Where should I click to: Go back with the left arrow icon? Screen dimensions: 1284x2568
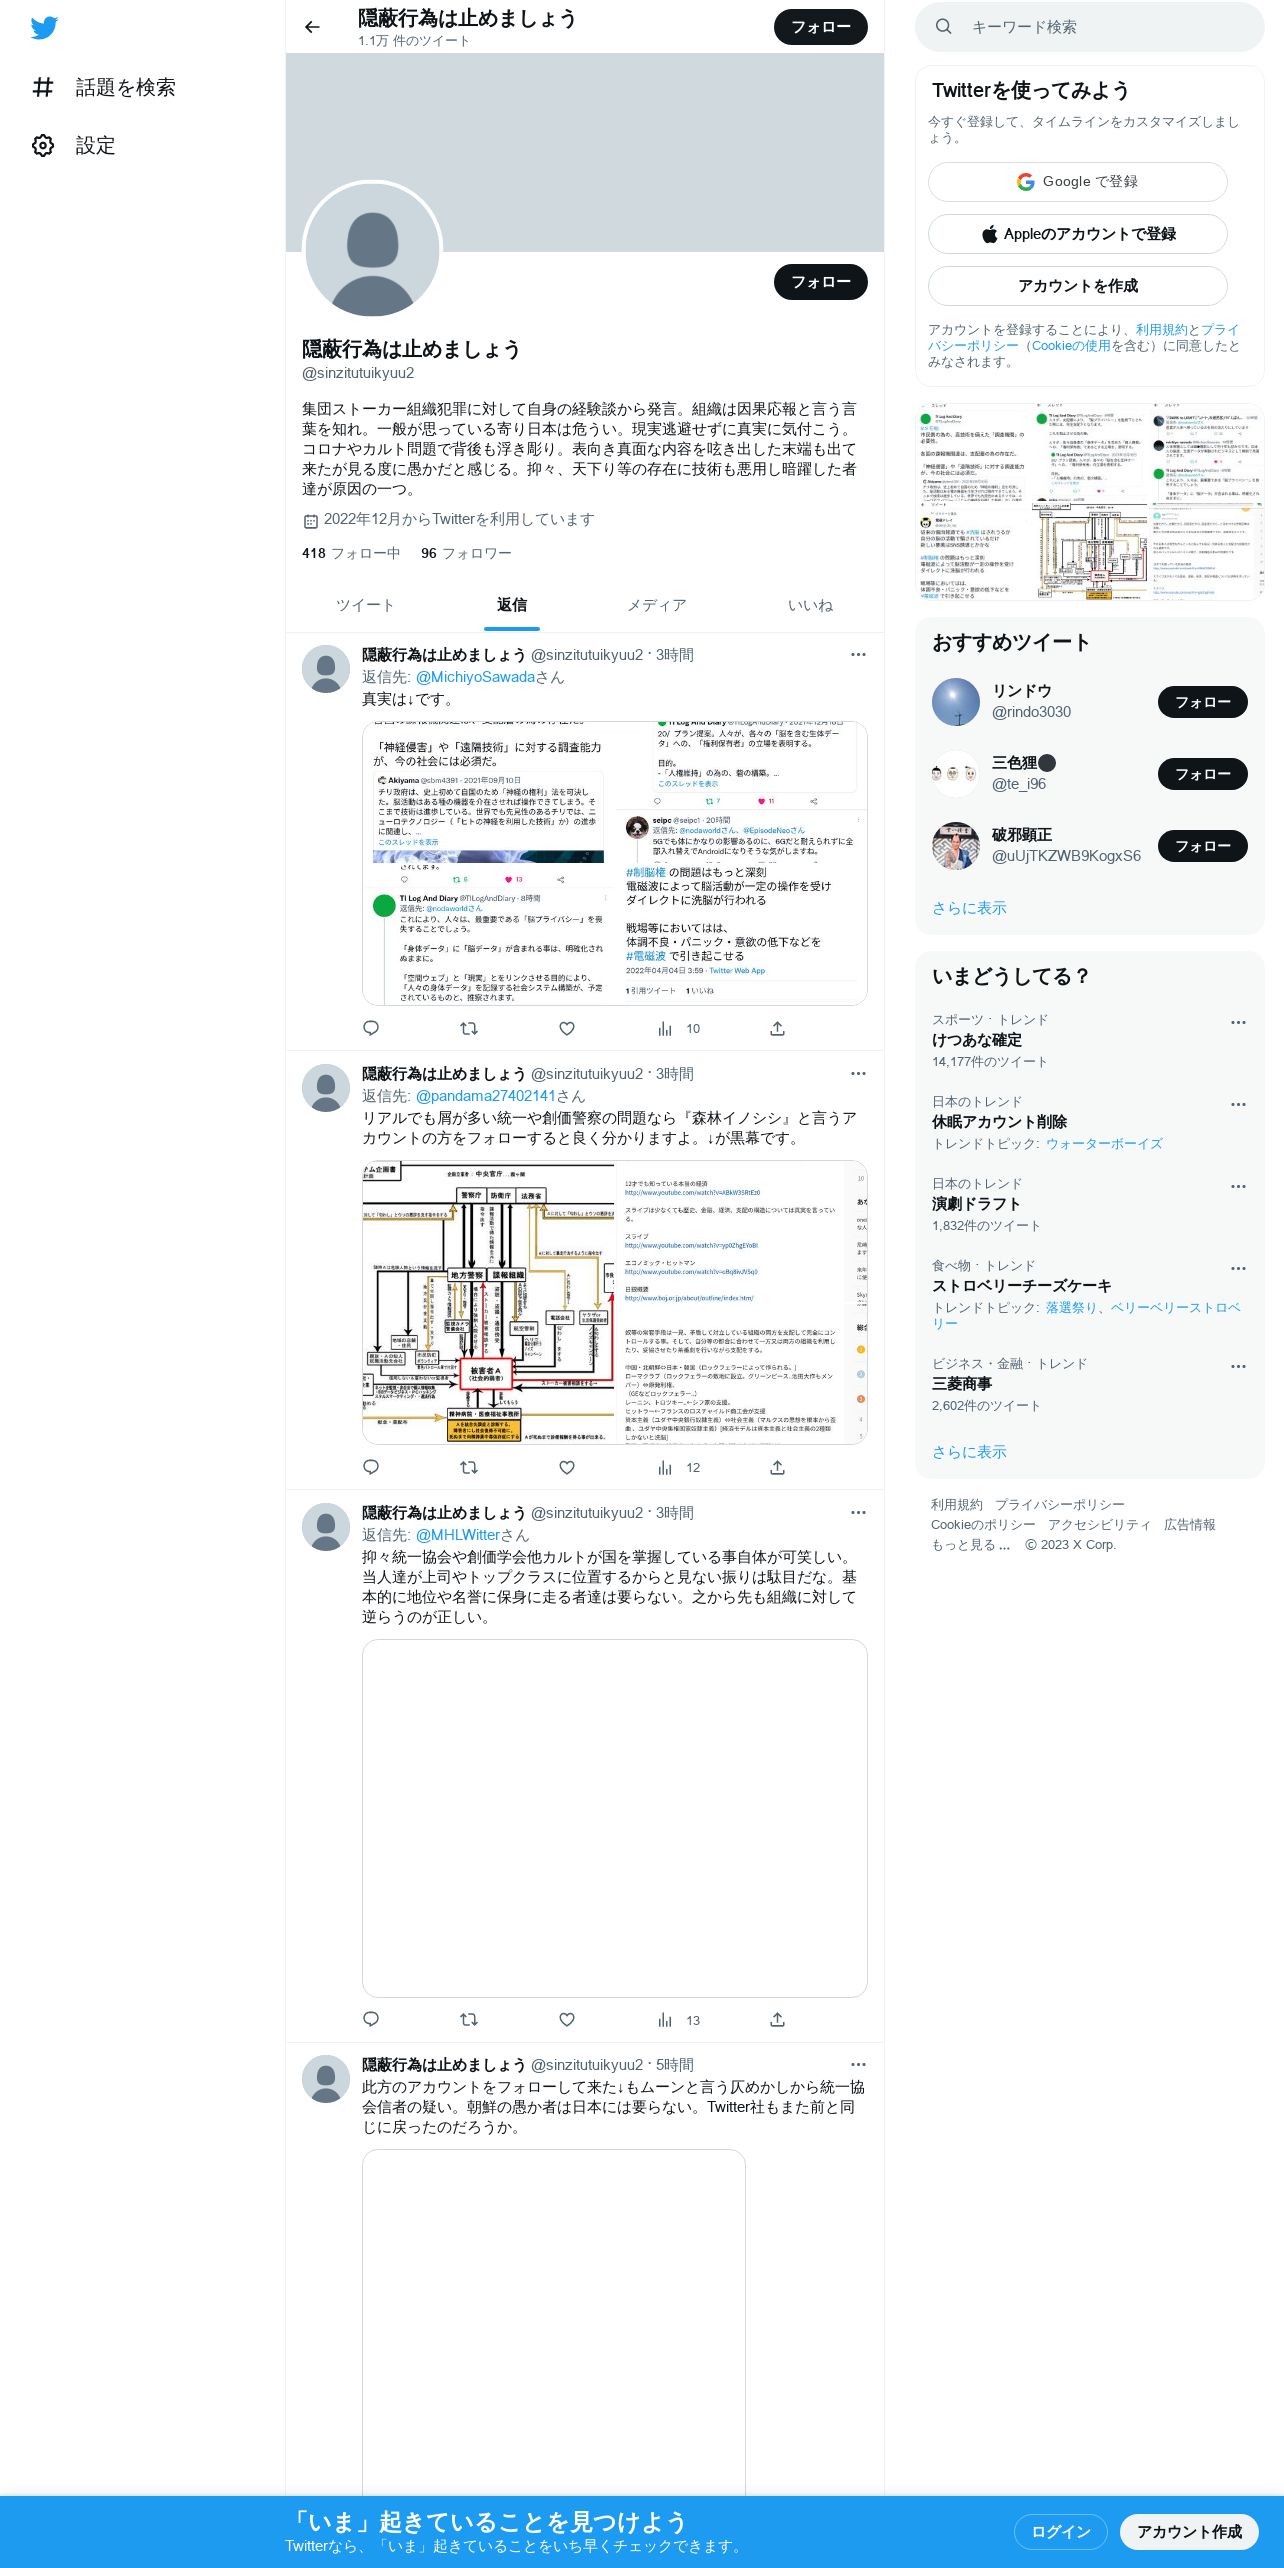312,27
